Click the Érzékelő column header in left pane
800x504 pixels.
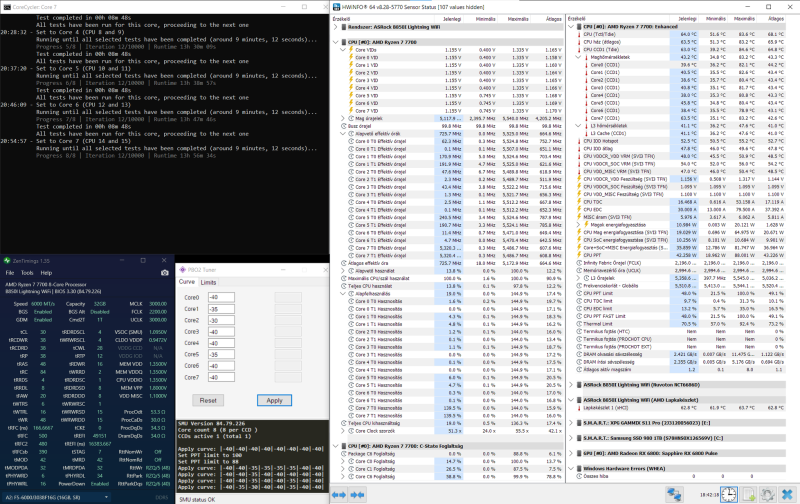click(341, 19)
